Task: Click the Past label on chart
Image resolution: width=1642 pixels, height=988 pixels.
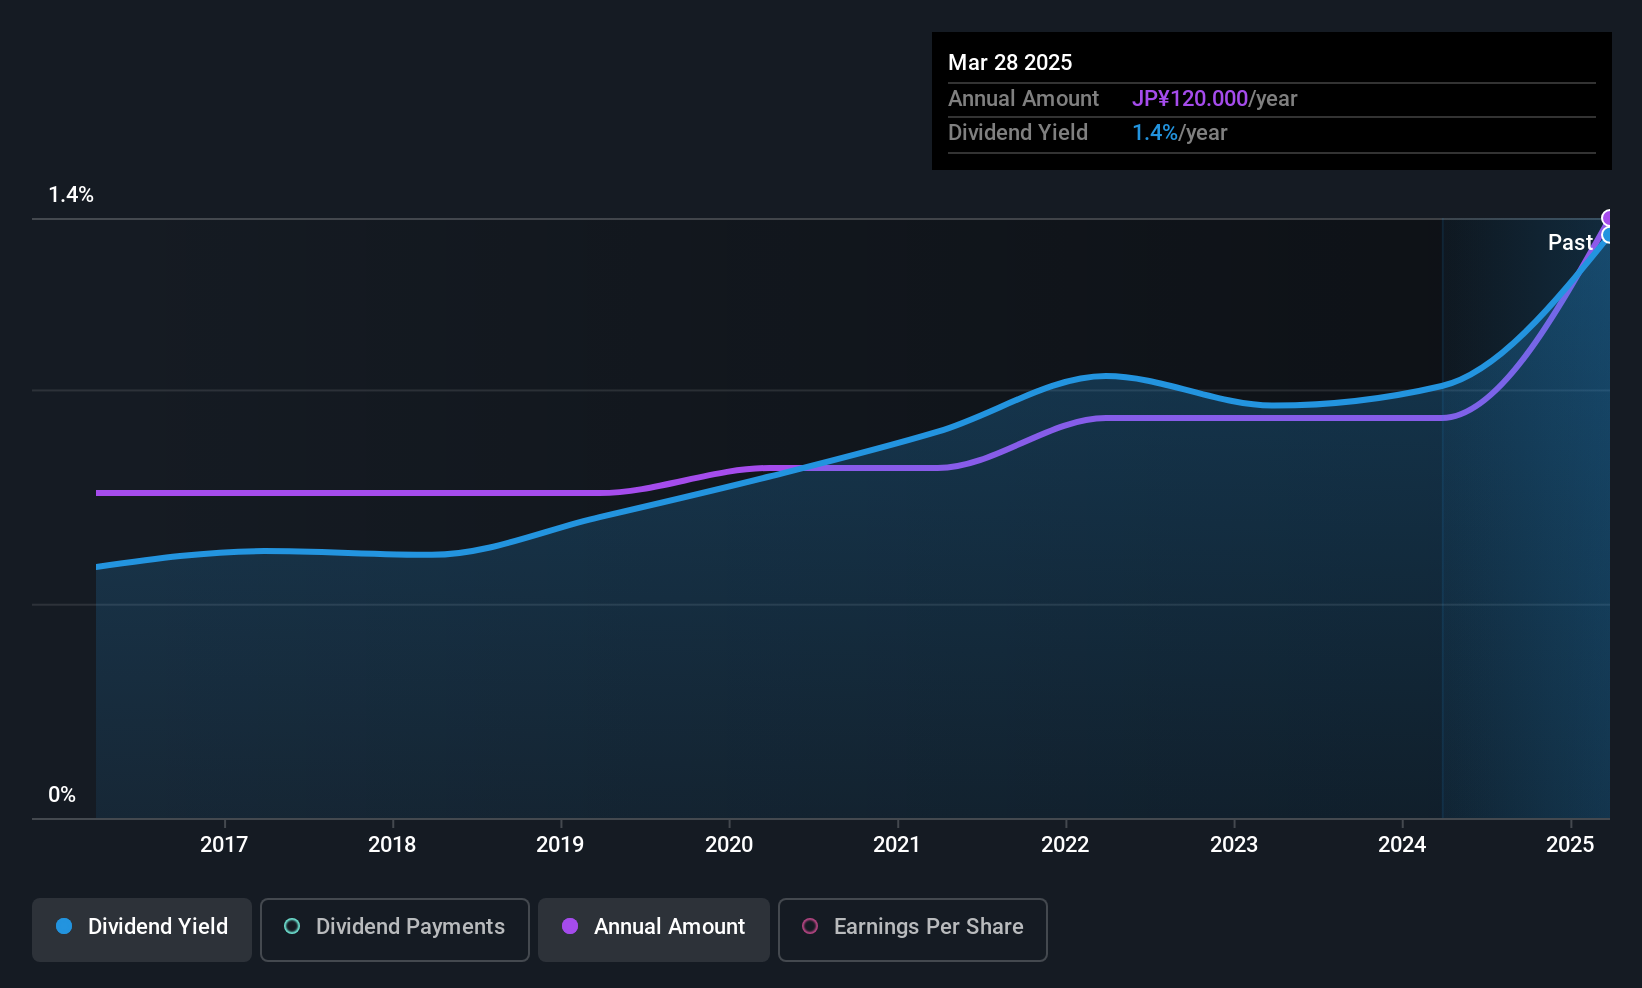Action: [x=1569, y=243]
